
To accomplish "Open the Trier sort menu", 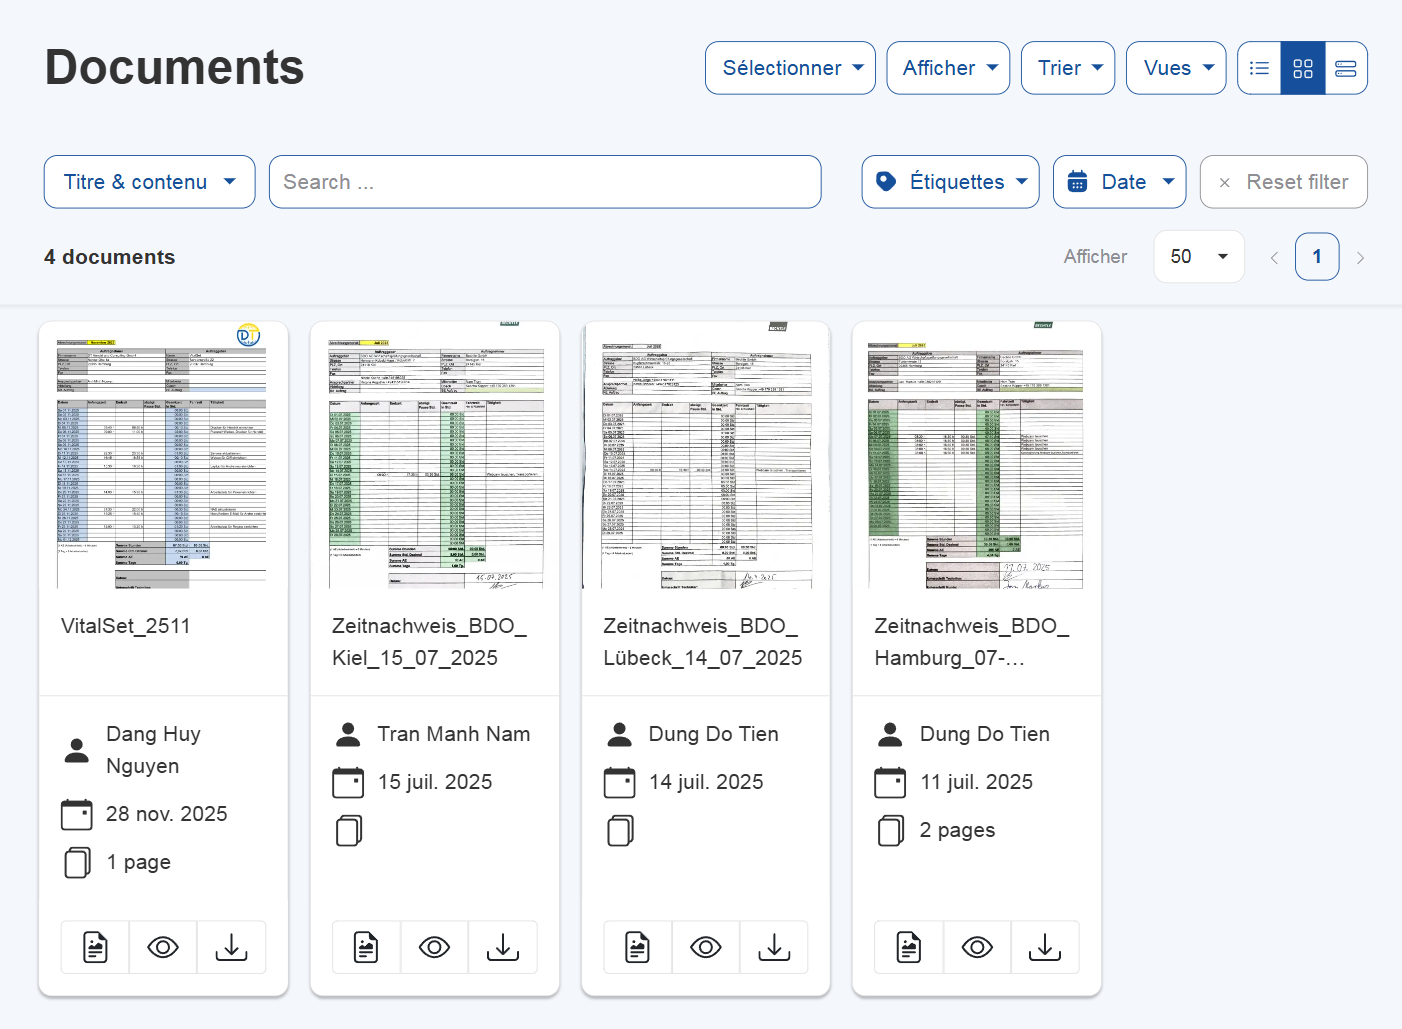I will tap(1067, 68).
